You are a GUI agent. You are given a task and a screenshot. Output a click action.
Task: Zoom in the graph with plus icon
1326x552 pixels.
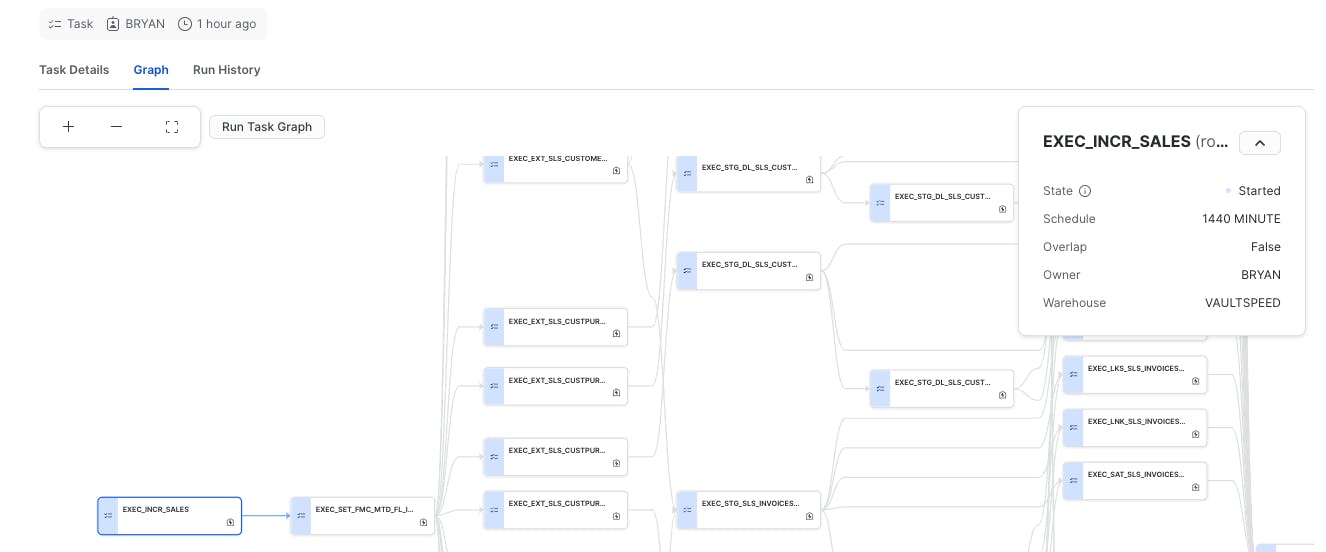pos(68,127)
